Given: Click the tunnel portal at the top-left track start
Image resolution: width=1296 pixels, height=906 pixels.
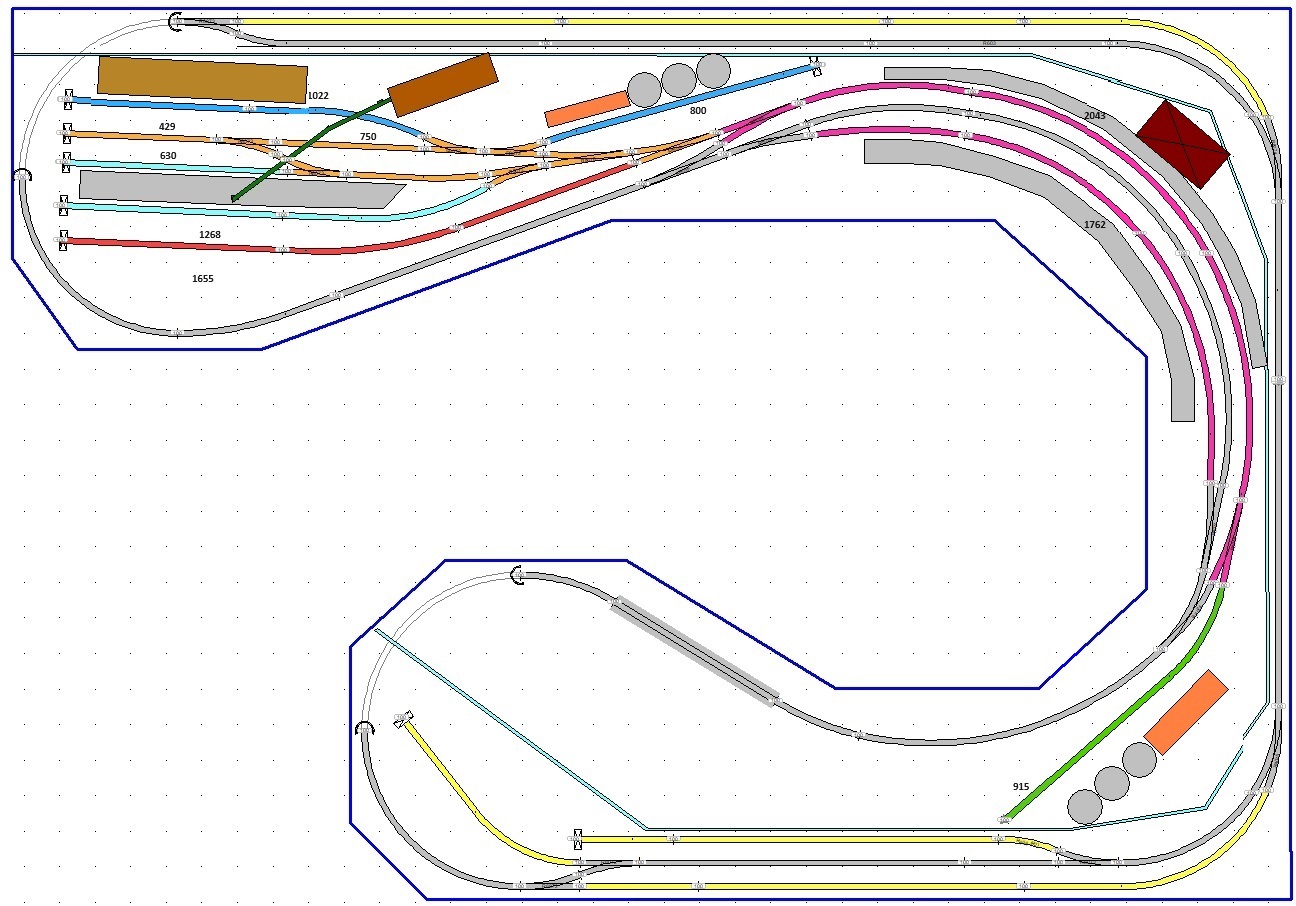Looking at the screenshot, I should (x=176, y=20).
